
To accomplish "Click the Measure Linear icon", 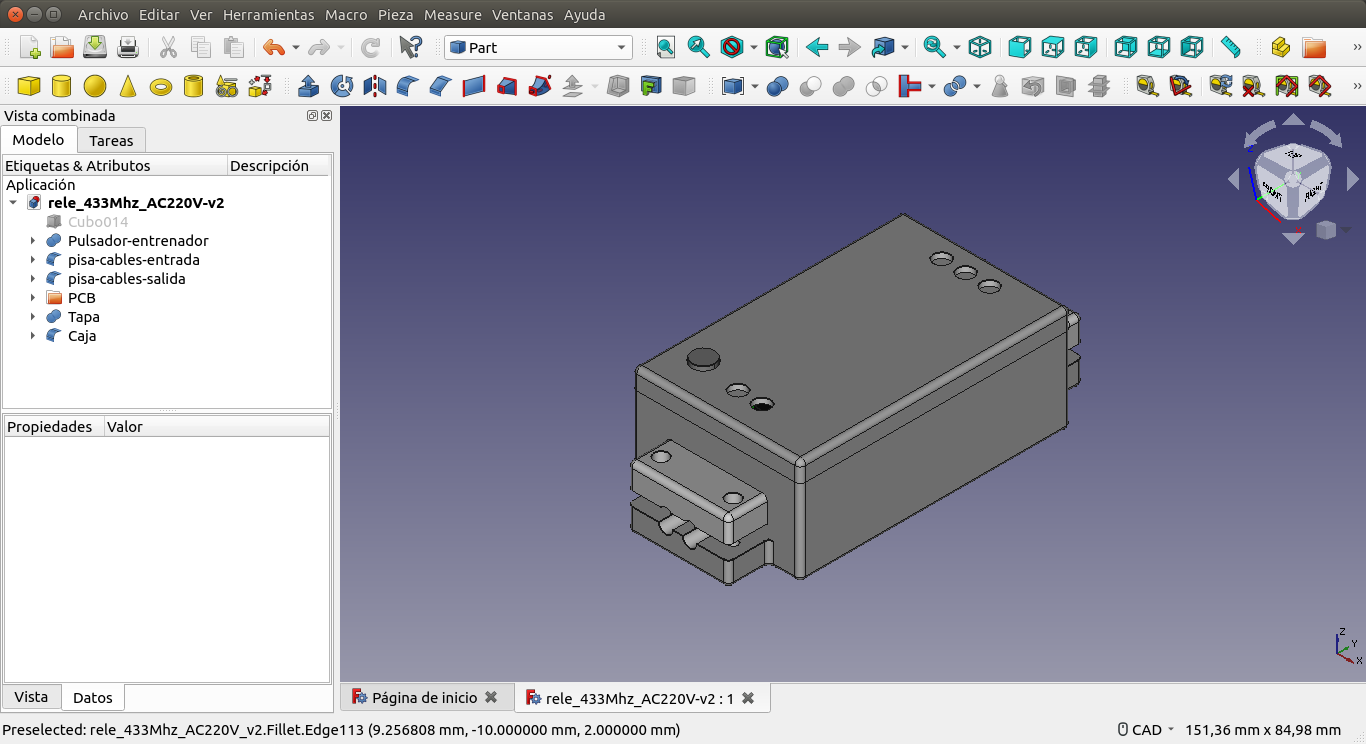I will point(1147,86).
